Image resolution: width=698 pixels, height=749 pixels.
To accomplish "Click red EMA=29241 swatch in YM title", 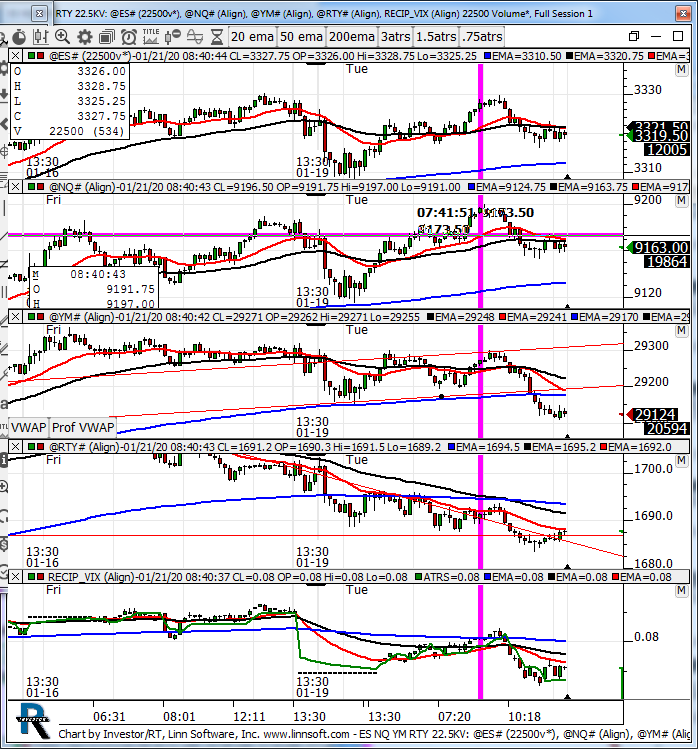I will tap(503, 317).
